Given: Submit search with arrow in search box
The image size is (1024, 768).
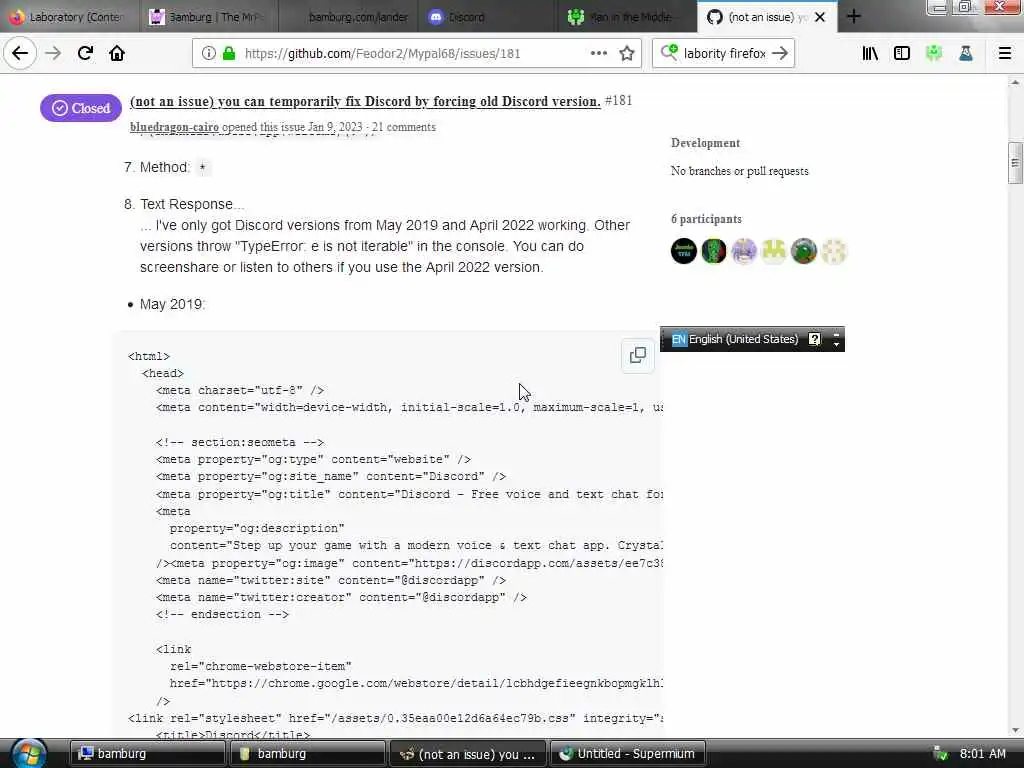Looking at the screenshot, I should (780, 53).
